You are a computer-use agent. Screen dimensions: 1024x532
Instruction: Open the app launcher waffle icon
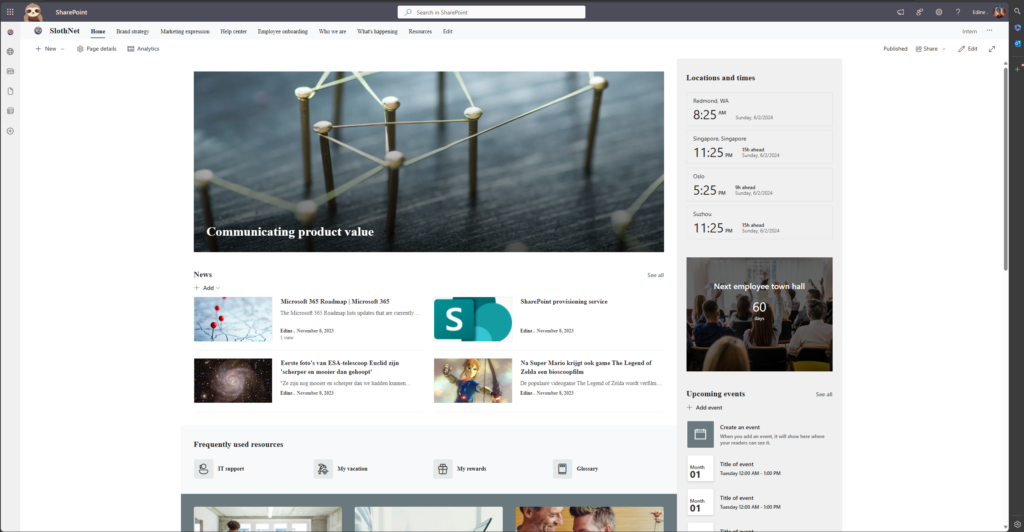coord(10,12)
